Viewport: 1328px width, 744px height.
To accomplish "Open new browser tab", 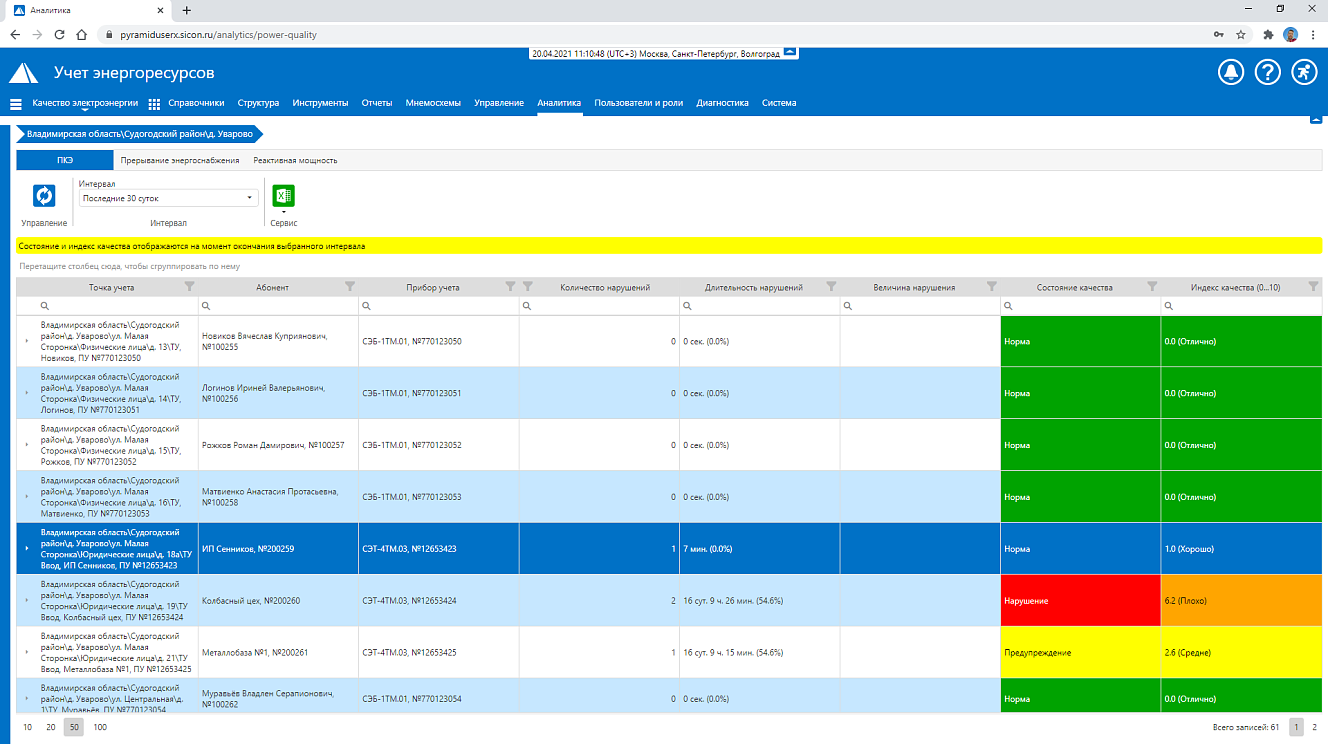I will coord(187,10).
